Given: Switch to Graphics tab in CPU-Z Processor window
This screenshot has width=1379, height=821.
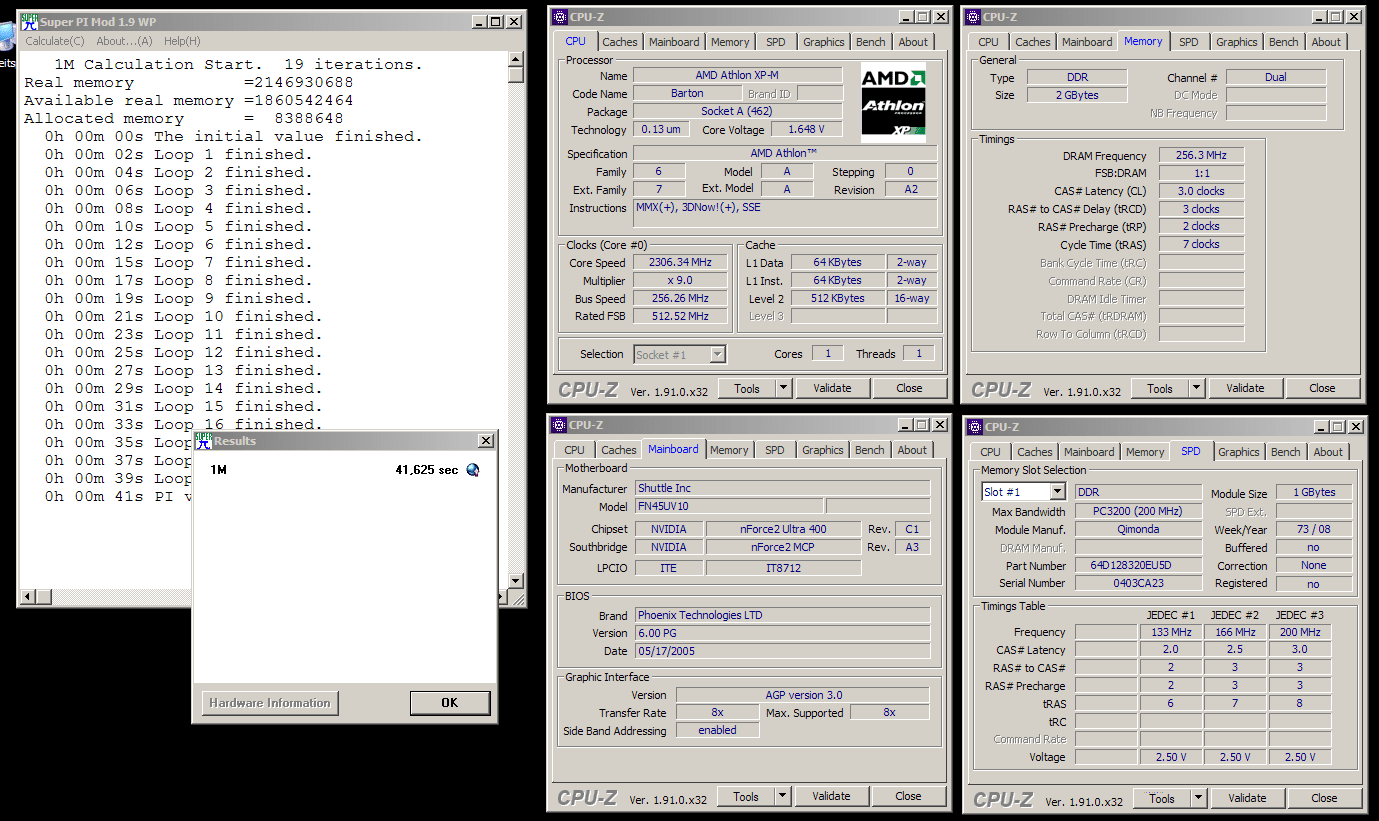Looking at the screenshot, I should point(823,42).
